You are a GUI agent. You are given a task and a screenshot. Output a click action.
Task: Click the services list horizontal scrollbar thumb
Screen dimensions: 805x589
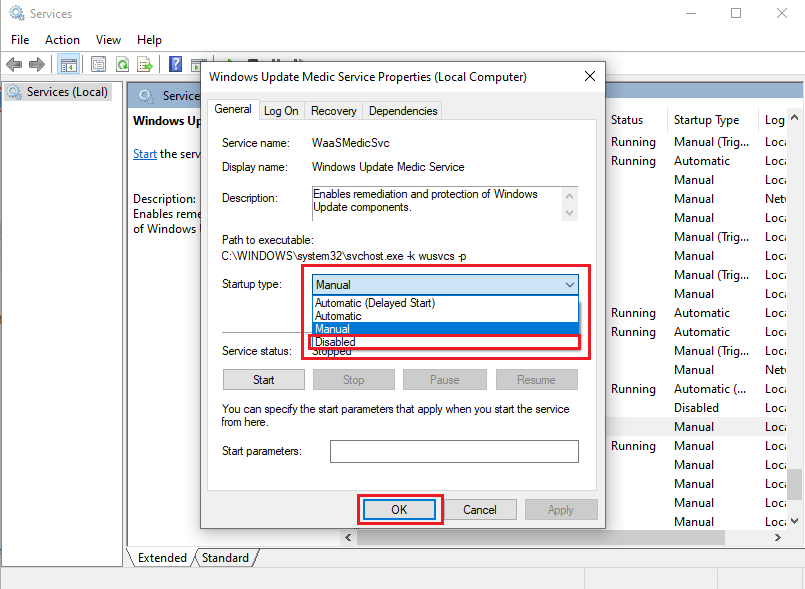[541, 538]
